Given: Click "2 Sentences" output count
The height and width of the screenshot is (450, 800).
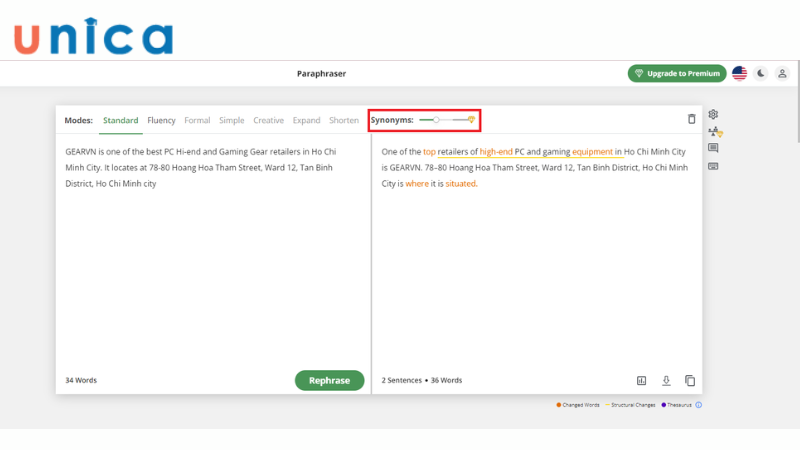Looking at the screenshot, I should click(402, 381).
